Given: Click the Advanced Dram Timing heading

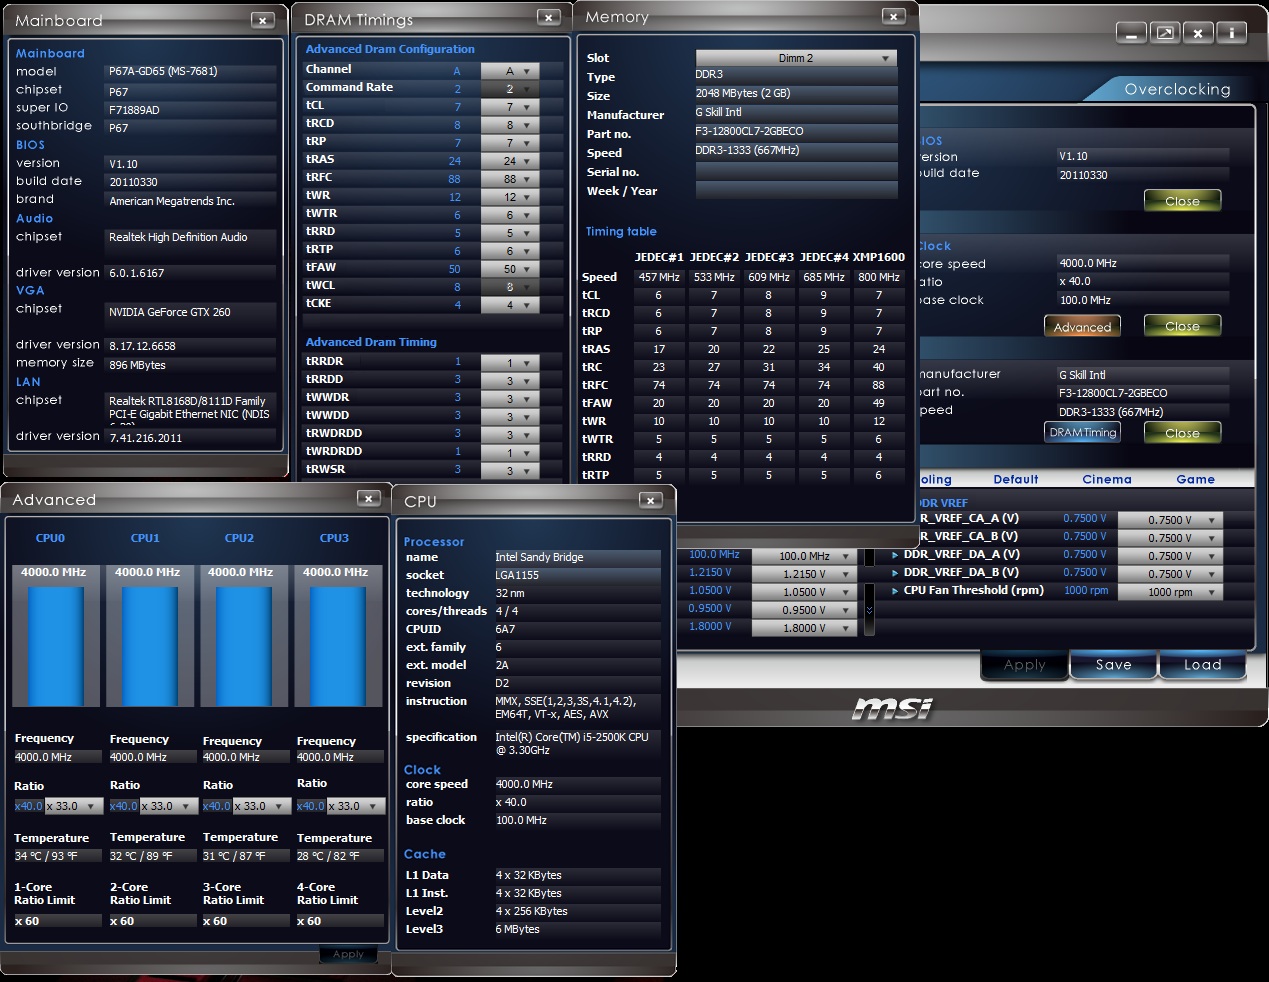Looking at the screenshot, I should (371, 342).
